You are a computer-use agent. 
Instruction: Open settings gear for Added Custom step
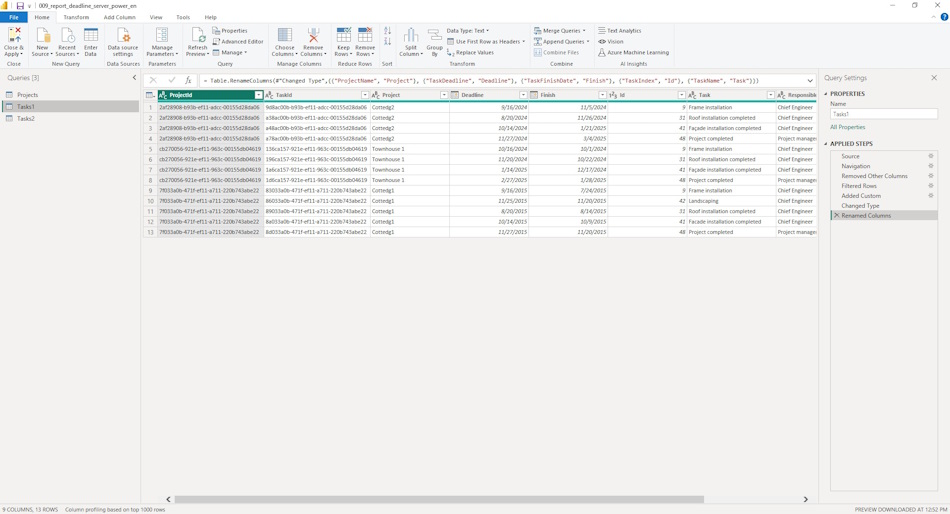coord(931,196)
